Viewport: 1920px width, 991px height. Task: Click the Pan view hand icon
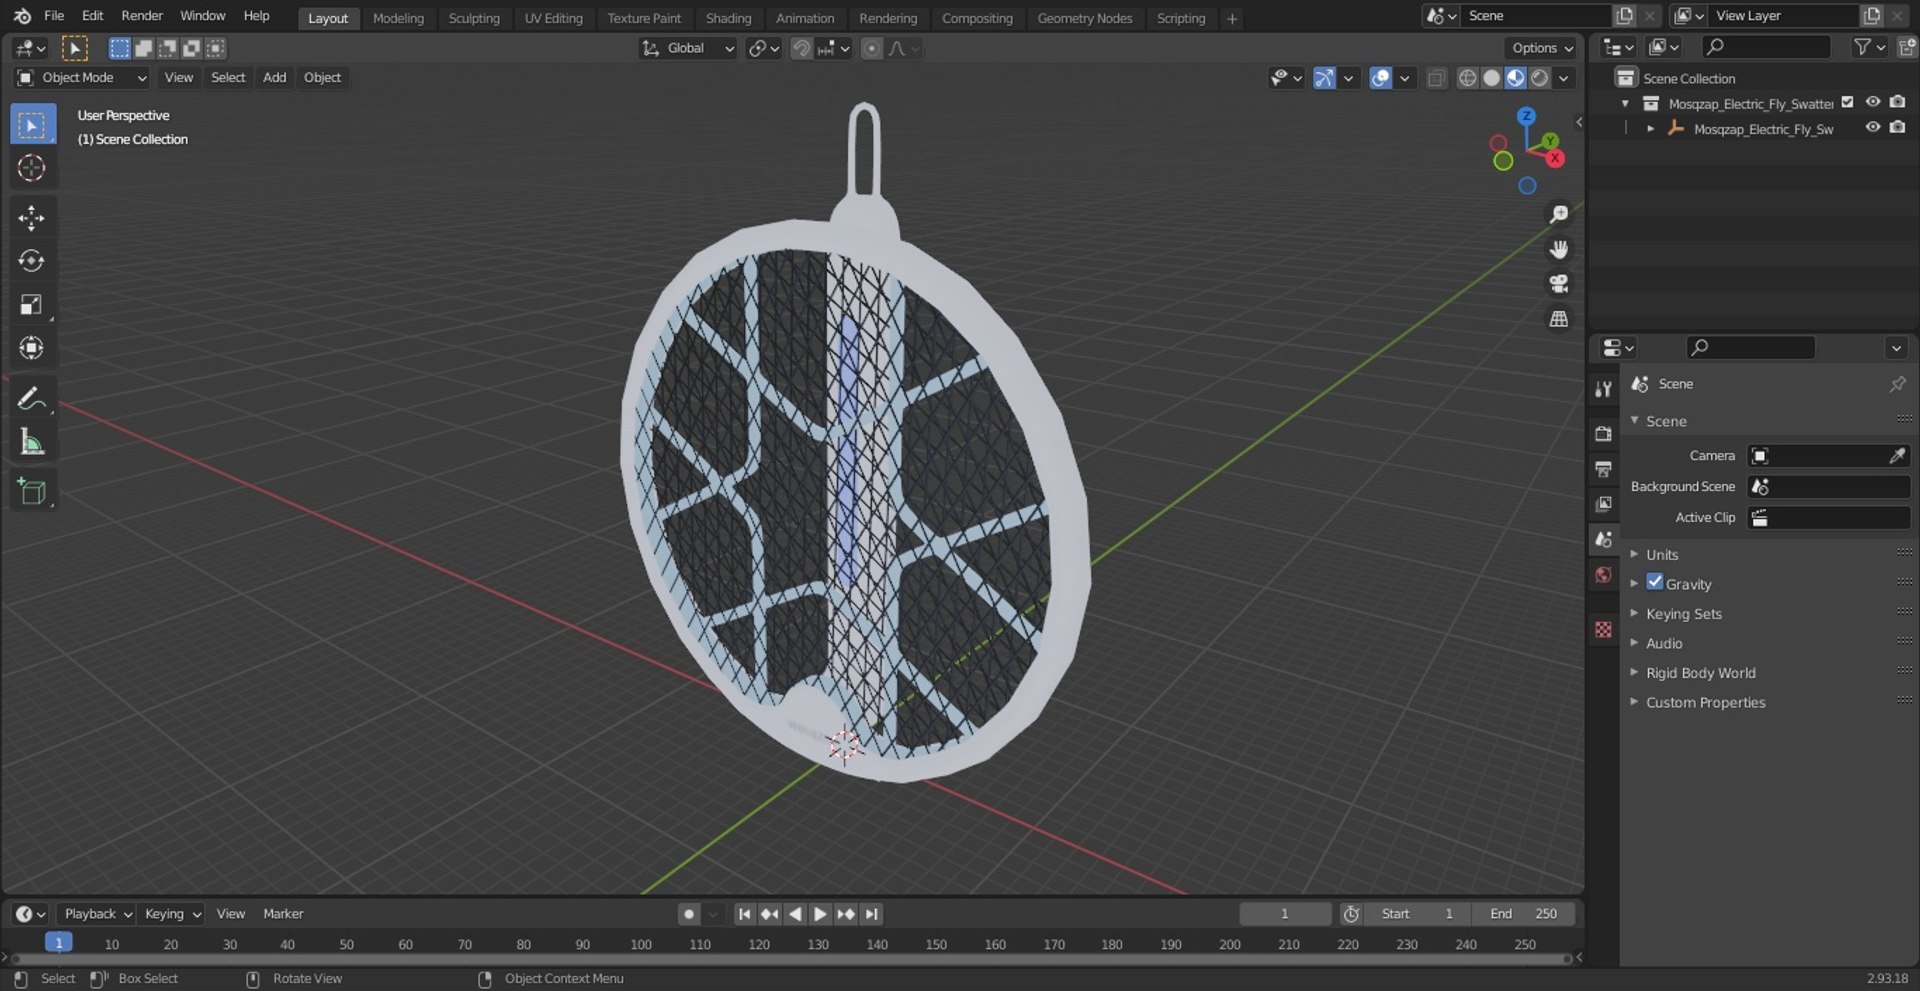1558,249
